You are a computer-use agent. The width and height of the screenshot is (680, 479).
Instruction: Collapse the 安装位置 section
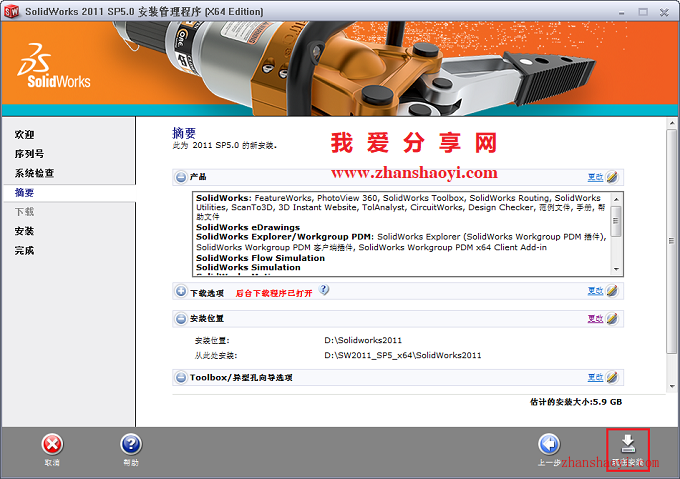coord(181,319)
